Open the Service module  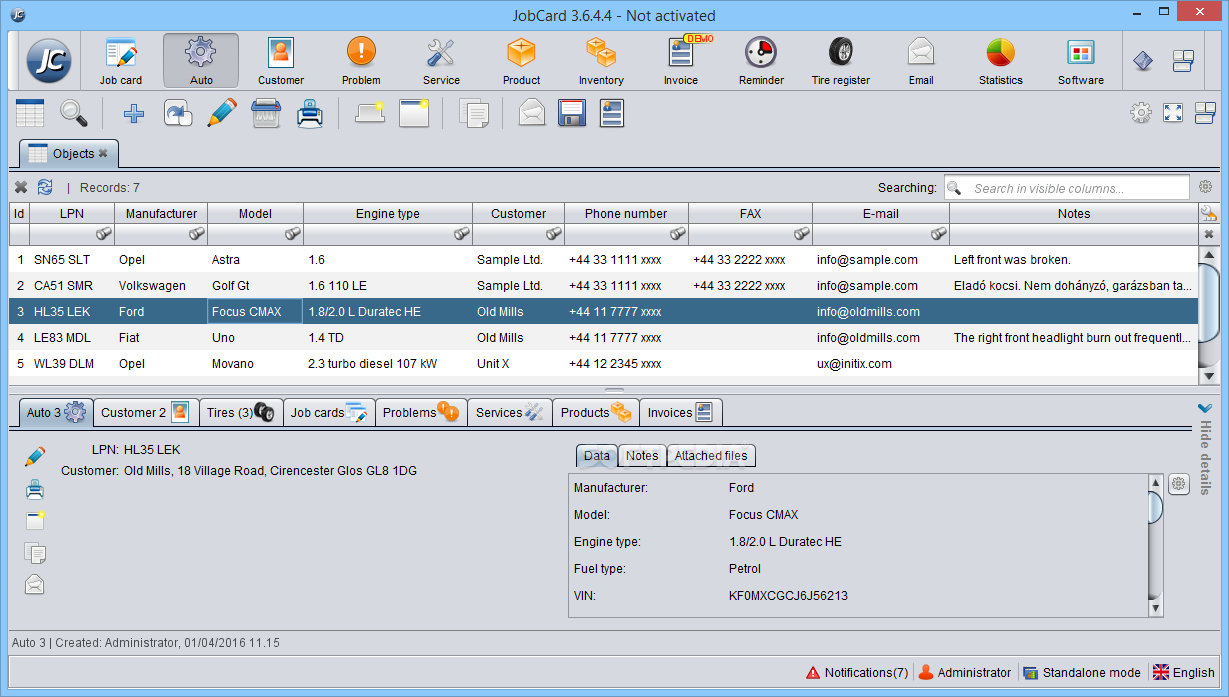tap(441, 61)
